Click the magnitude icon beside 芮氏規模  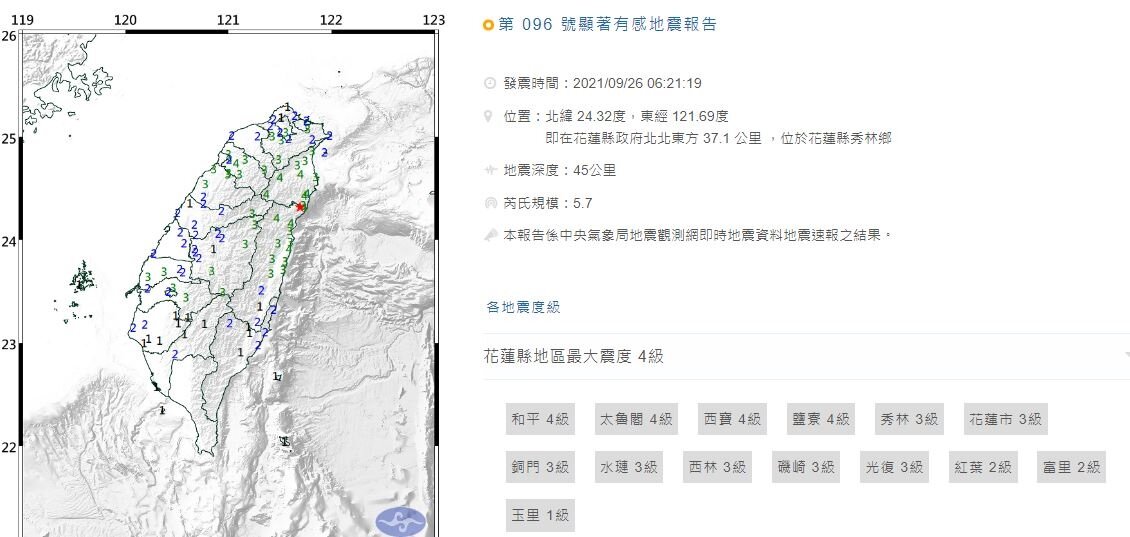coord(489,203)
